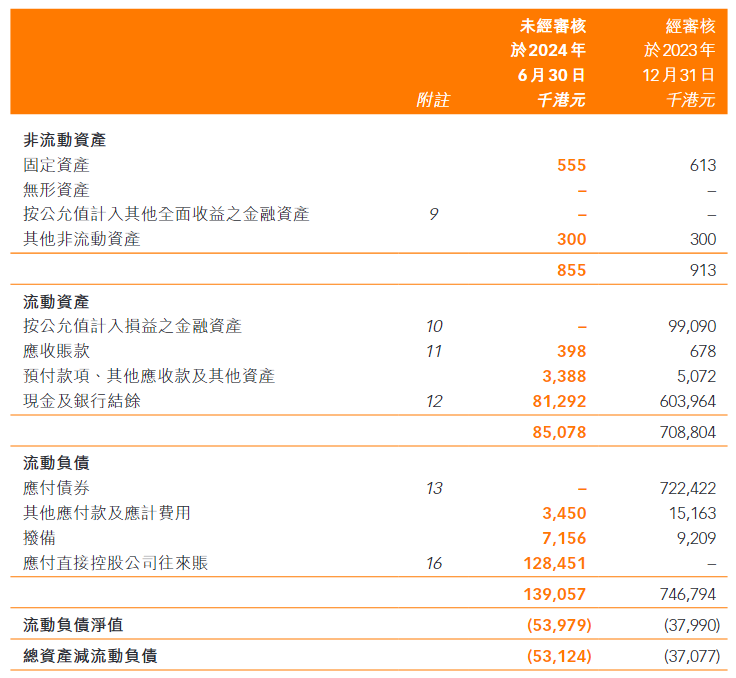
Task: Click the 722,422 bonds payable figure
Action: [x=691, y=488]
